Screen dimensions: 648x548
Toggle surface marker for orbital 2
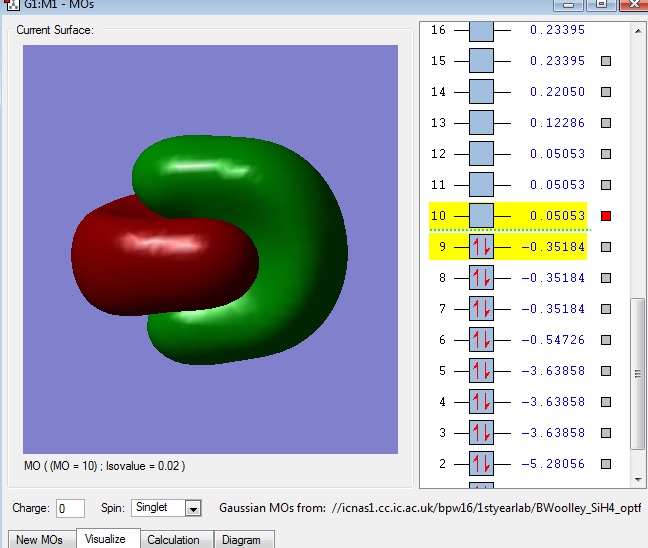[606, 464]
